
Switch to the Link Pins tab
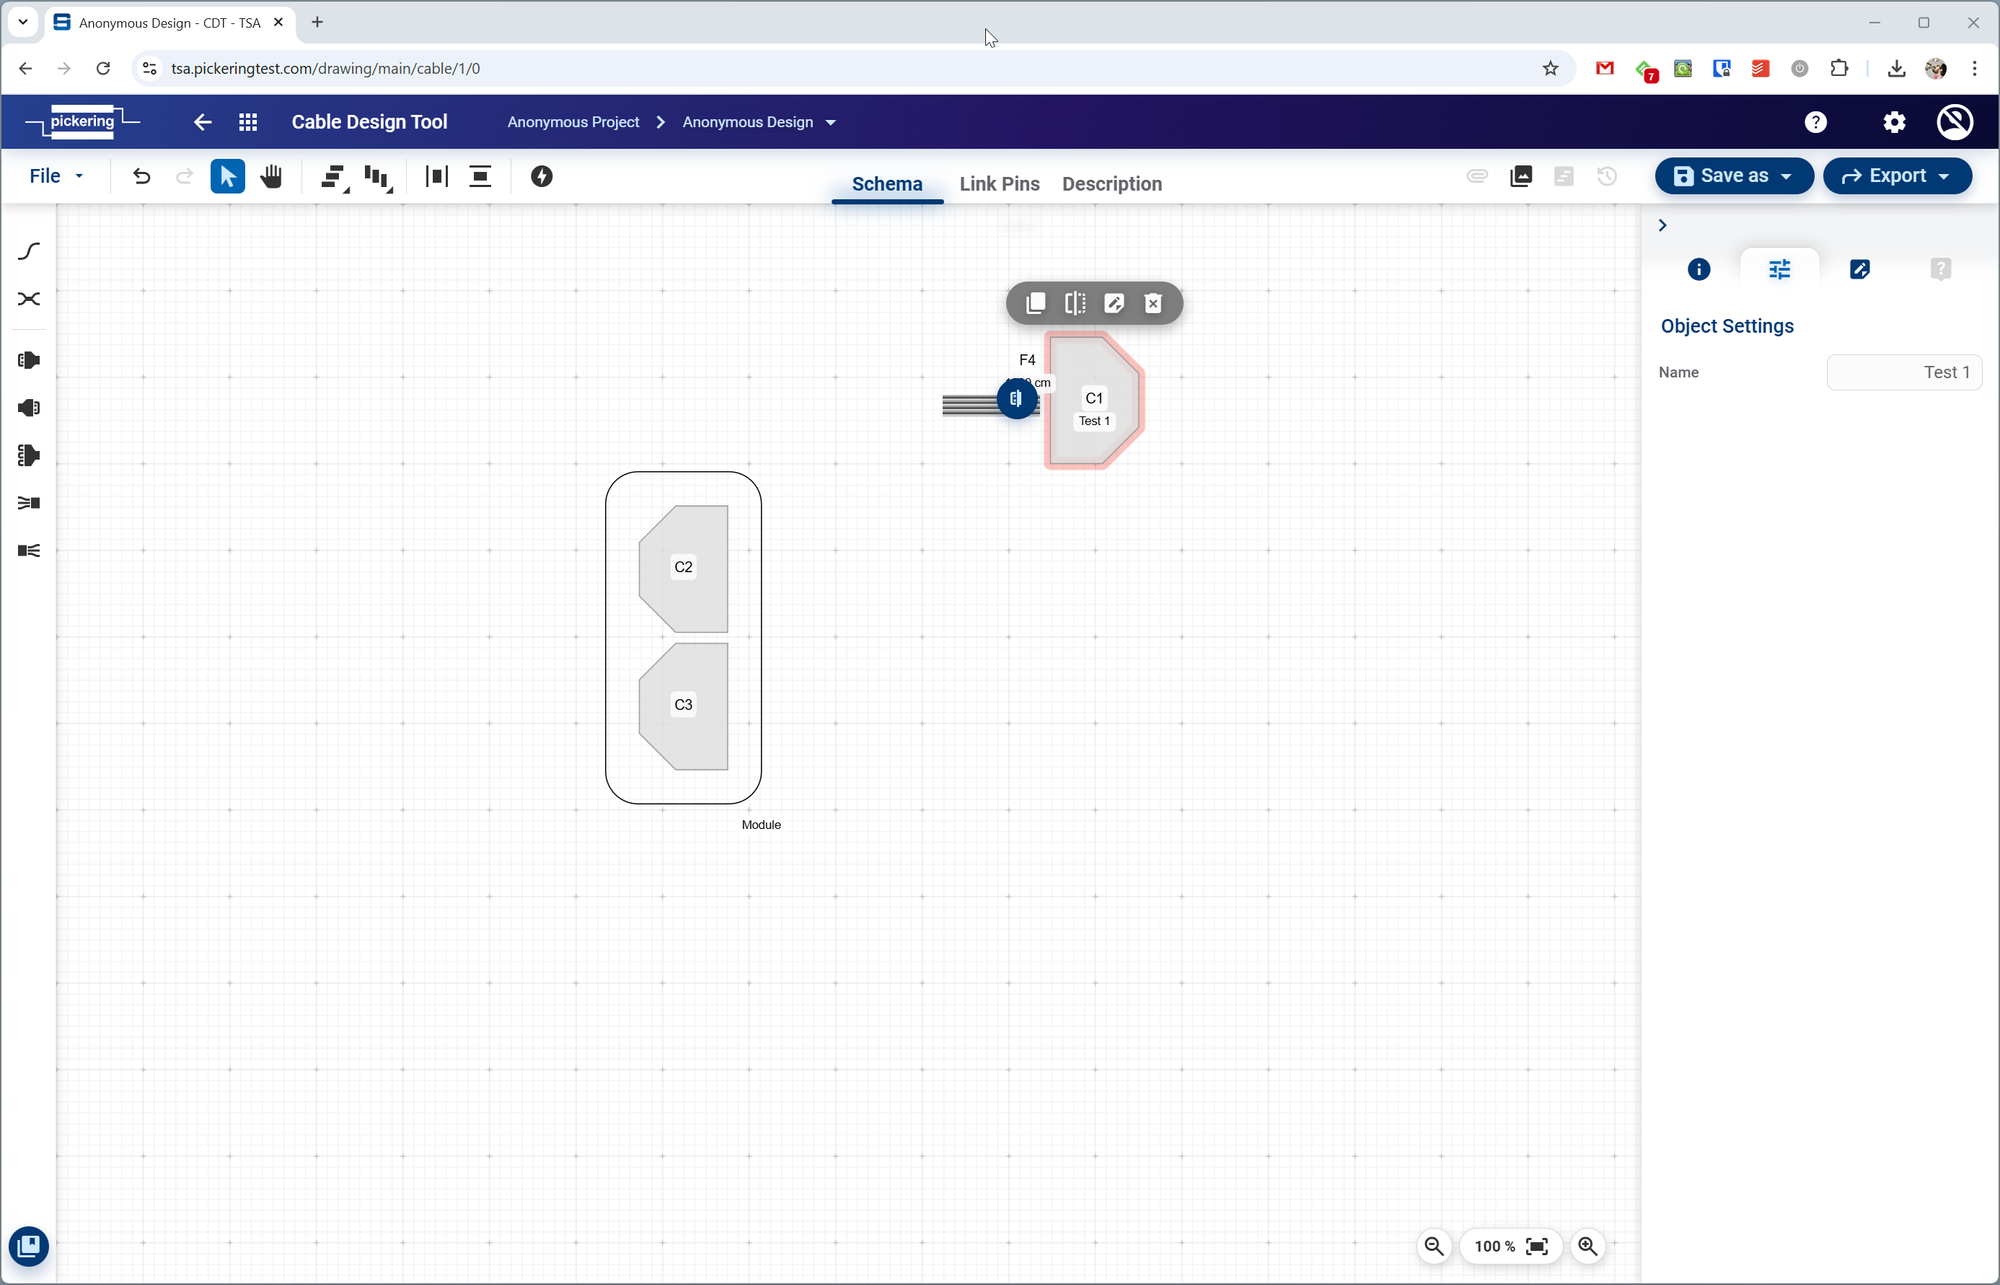click(999, 184)
